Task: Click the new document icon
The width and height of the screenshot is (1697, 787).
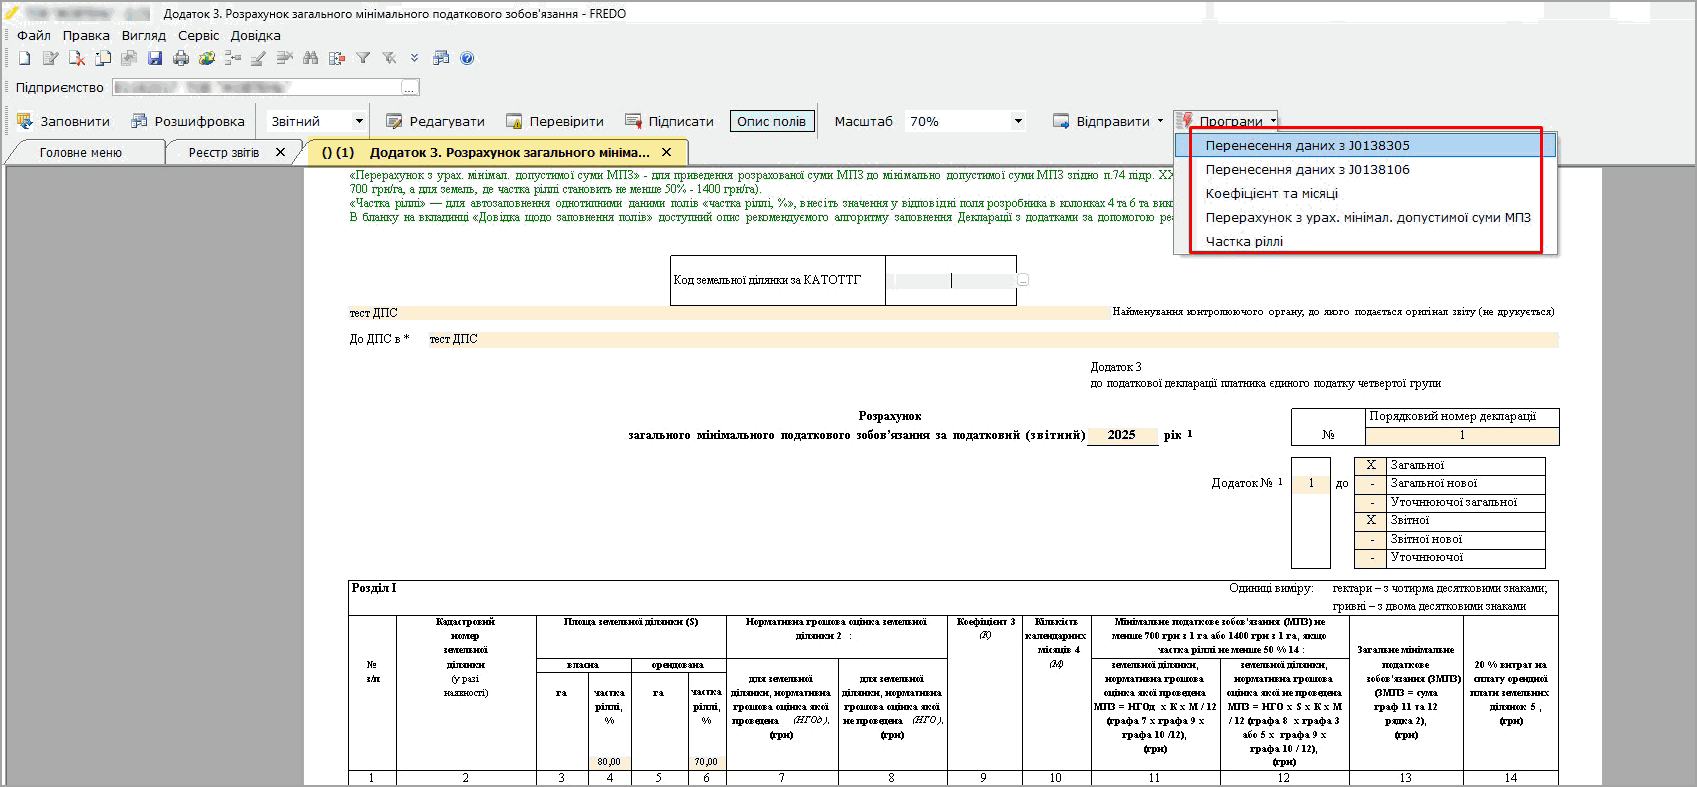Action: [x=25, y=59]
